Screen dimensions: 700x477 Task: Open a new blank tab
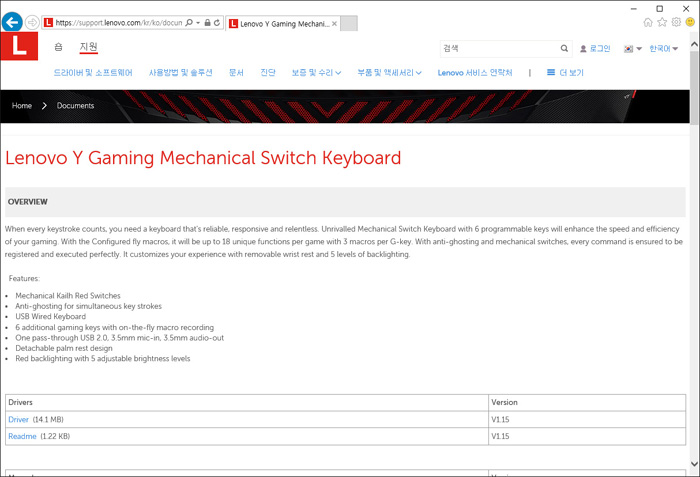coord(349,24)
